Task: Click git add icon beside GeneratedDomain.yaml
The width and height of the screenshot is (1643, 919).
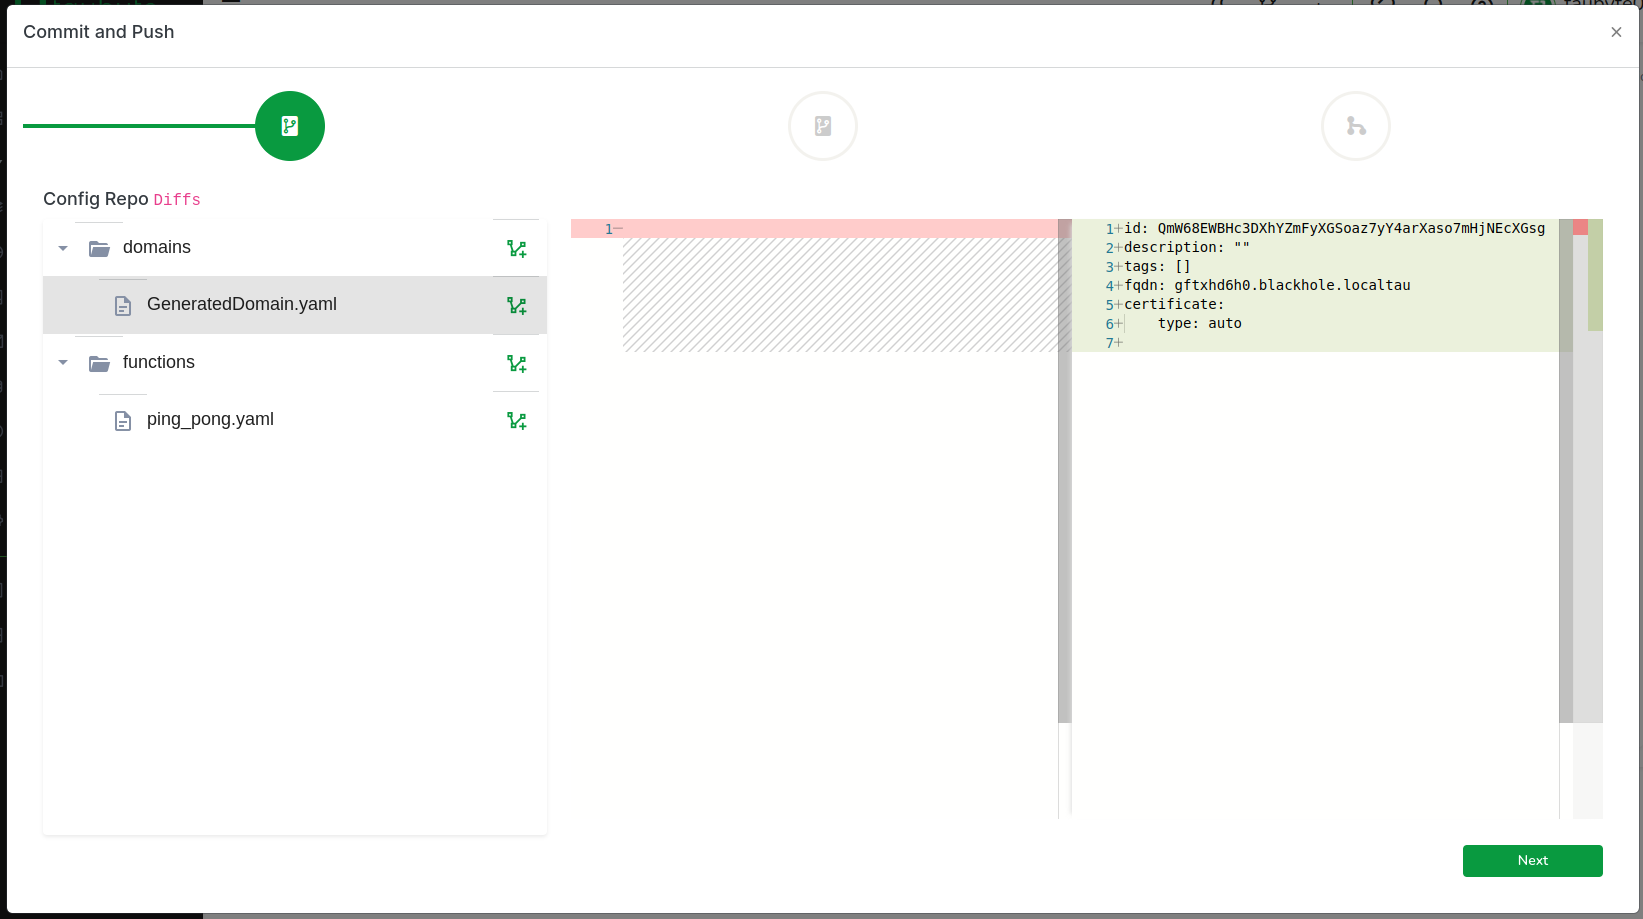Action: (x=516, y=305)
